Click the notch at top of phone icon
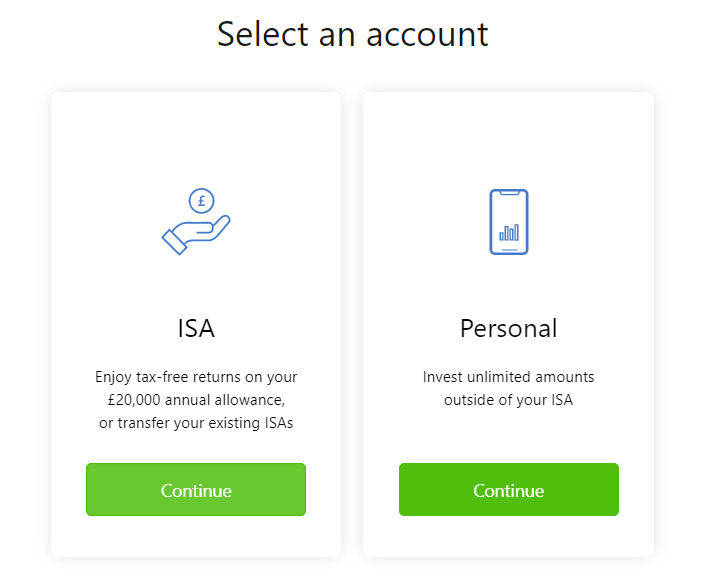 click(509, 193)
